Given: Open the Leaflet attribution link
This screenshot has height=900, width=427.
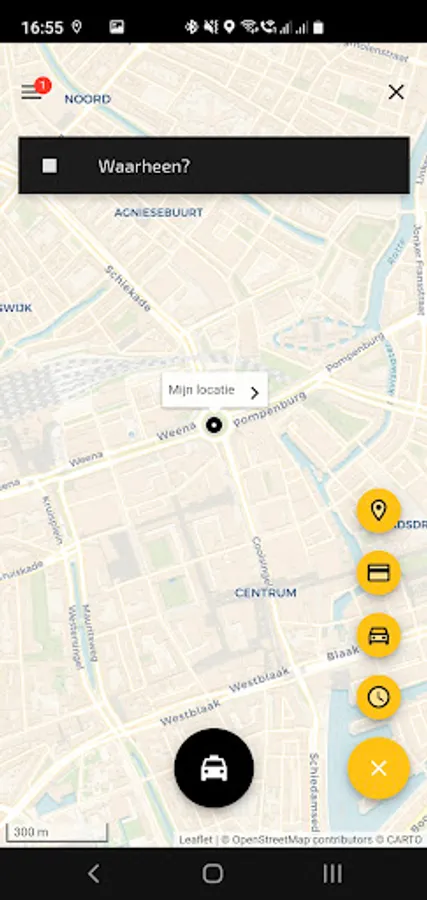Looking at the screenshot, I should pos(196,840).
